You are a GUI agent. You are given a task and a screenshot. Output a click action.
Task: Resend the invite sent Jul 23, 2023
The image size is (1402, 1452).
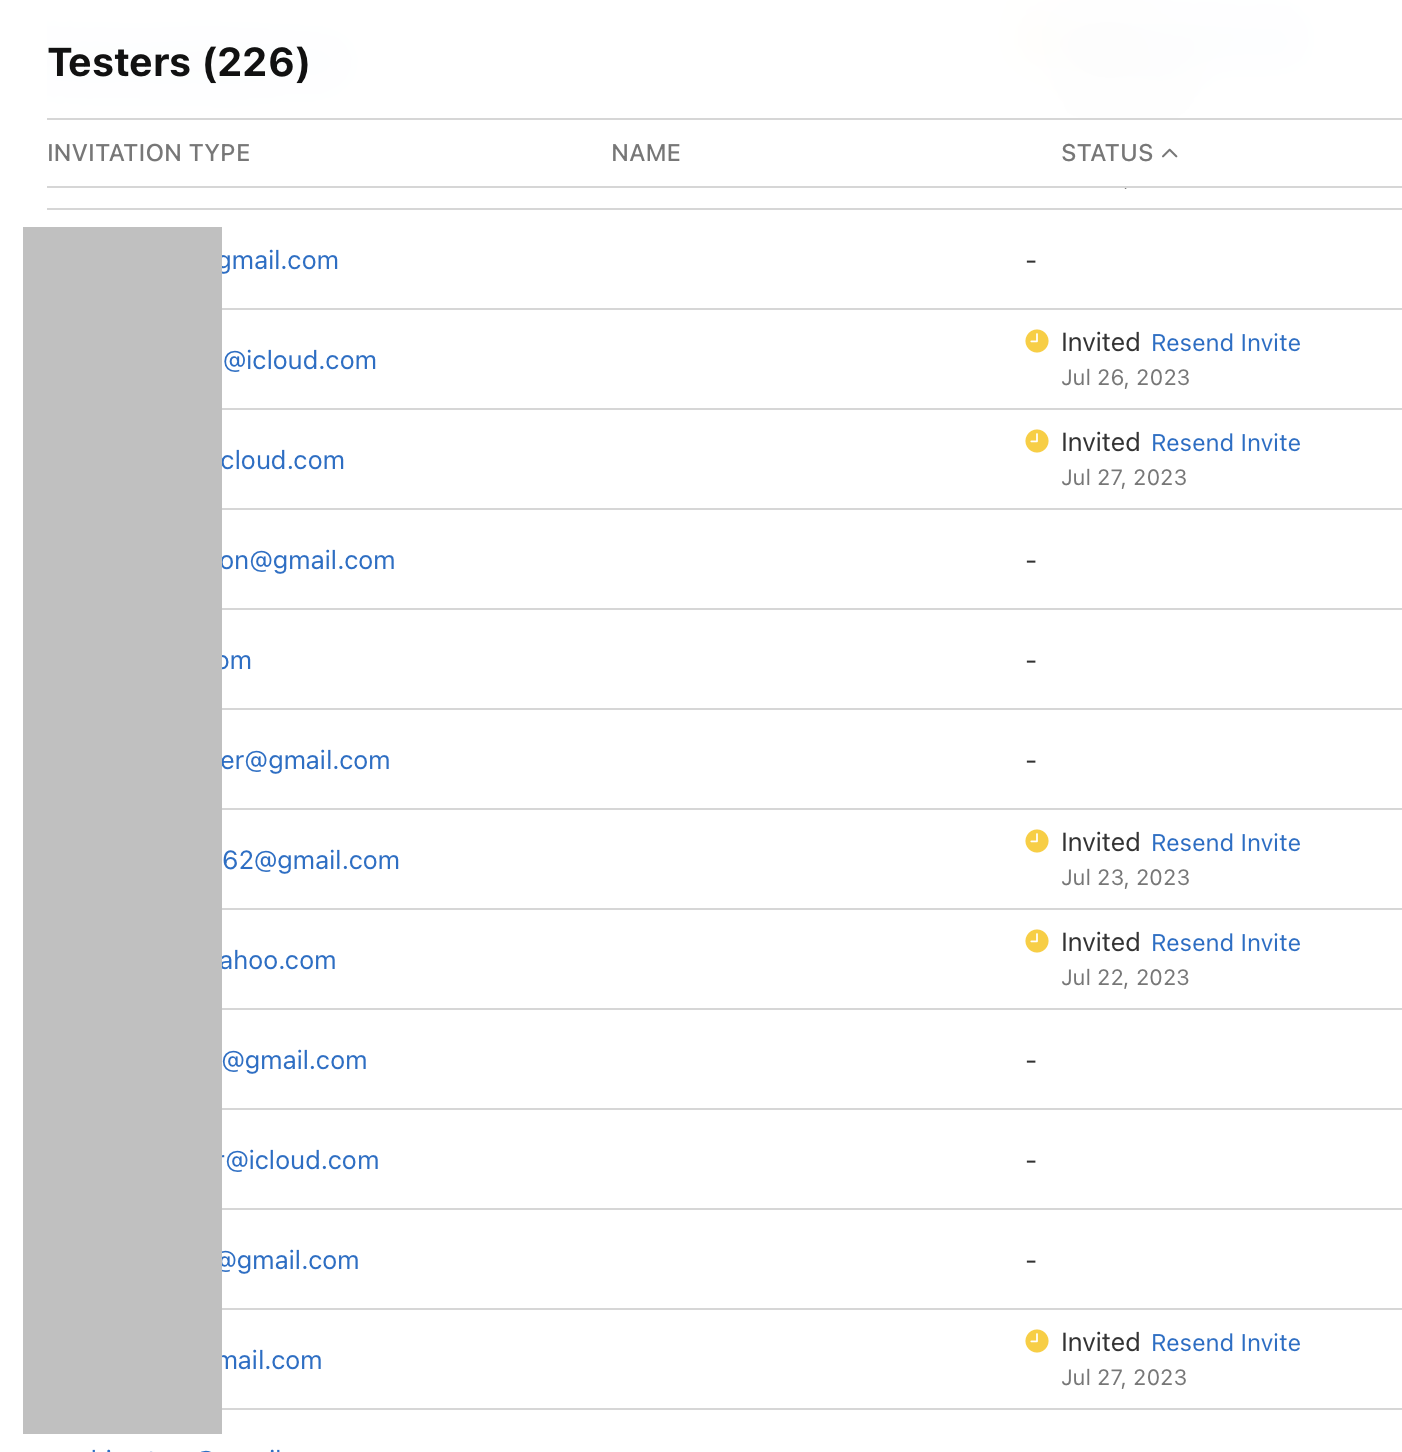point(1225,843)
